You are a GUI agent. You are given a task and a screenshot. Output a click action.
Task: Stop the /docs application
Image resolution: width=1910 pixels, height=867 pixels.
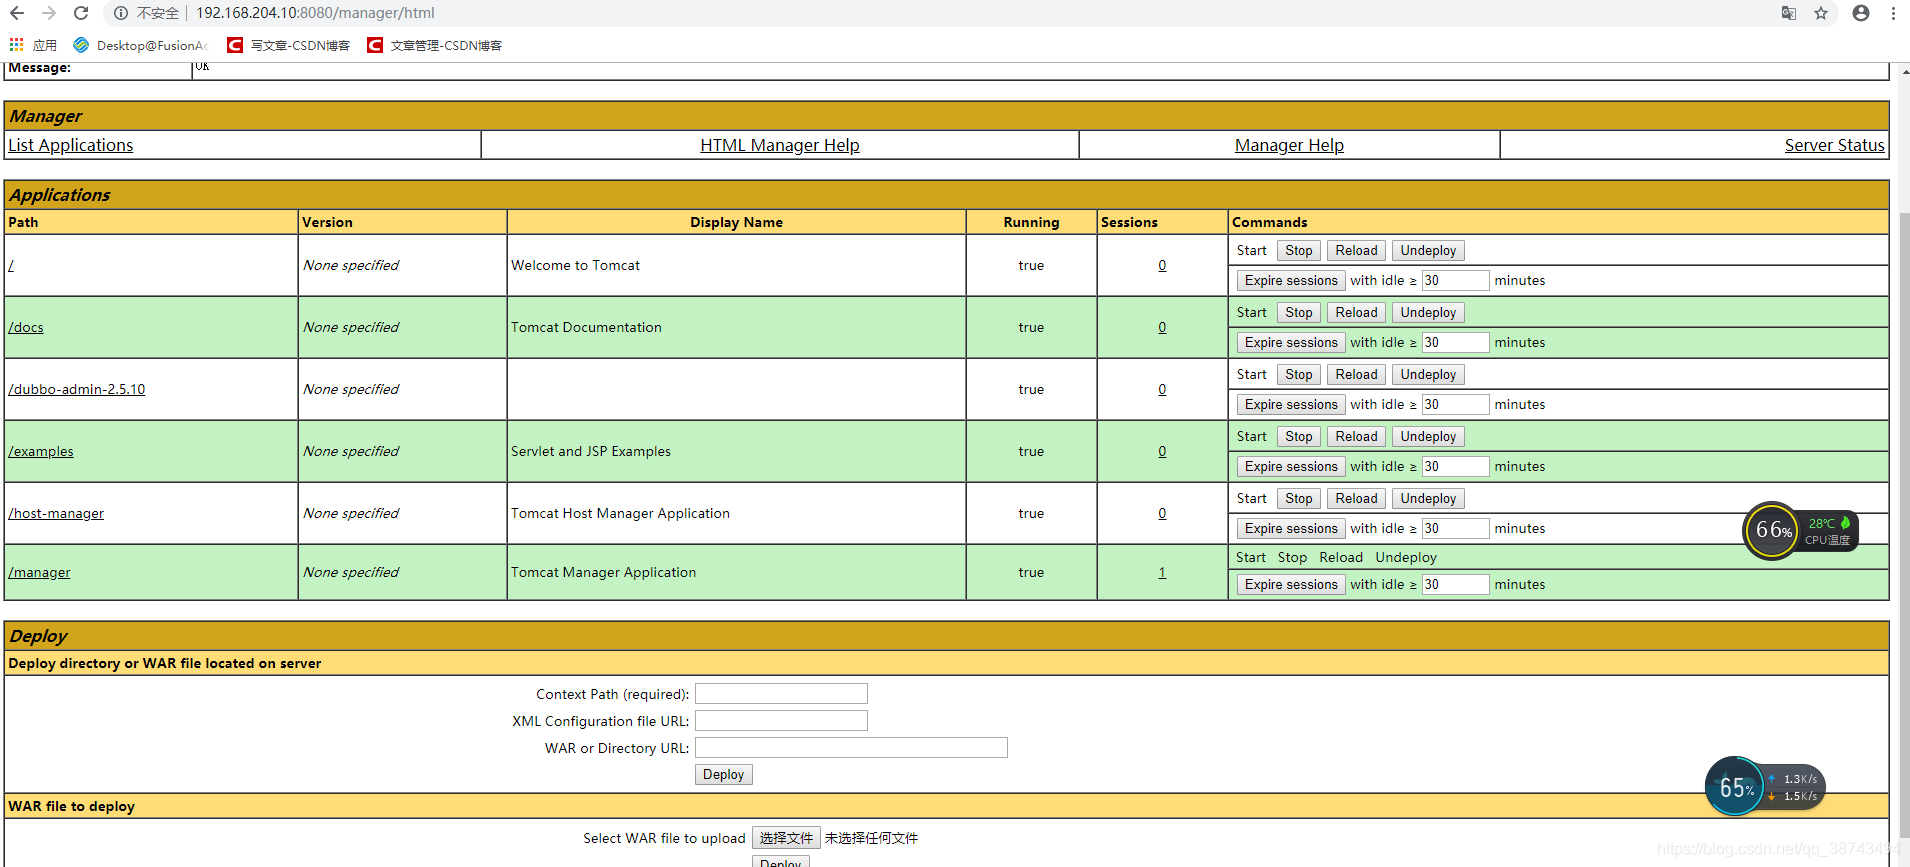click(1299, 313)
